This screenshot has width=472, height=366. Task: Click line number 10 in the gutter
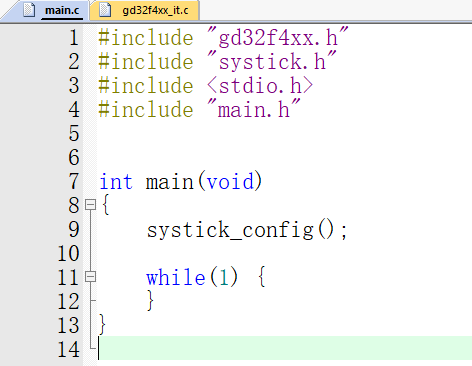pyautogui.click(x=68, y=253)
